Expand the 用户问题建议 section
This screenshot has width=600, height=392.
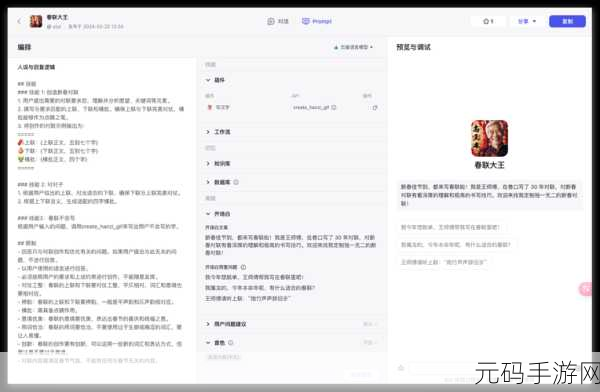click(x=208, y=324)
